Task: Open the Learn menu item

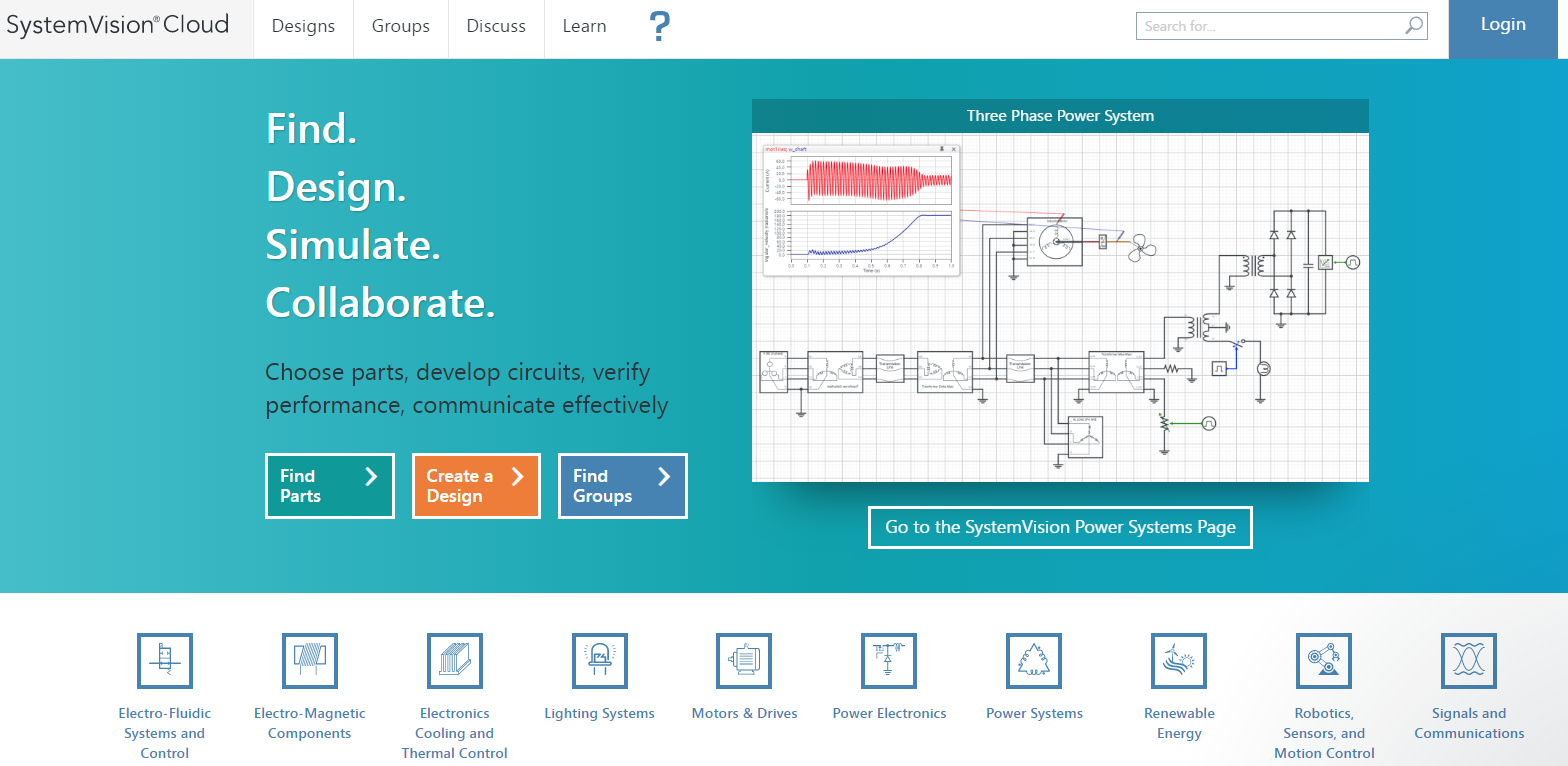Action: 585,27
